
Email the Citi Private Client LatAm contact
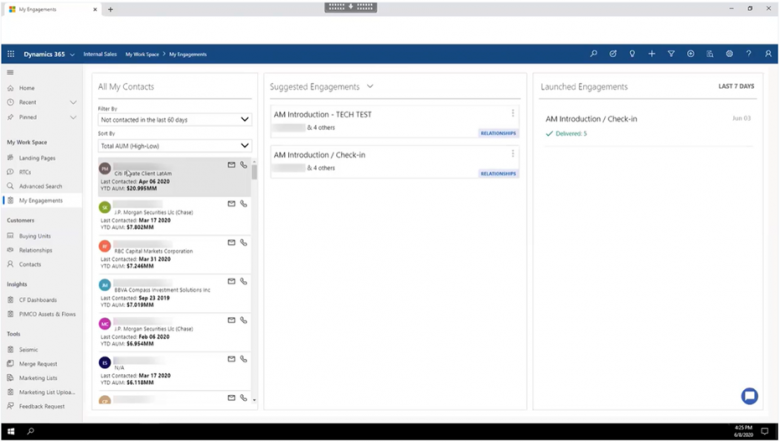[x=231, y=165]
